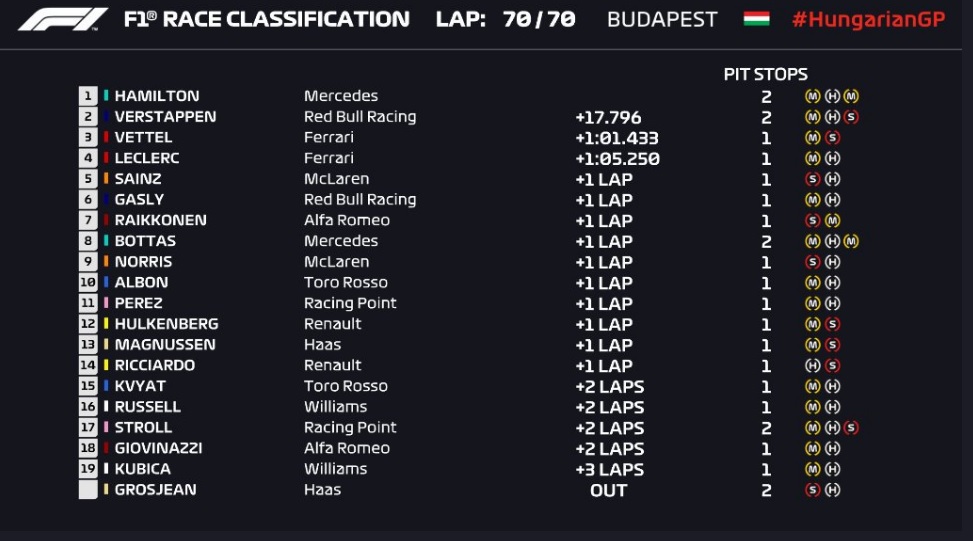Select the BUDAPEST location label
Viewport: 973px width, 541px height.
click(662, 20)
